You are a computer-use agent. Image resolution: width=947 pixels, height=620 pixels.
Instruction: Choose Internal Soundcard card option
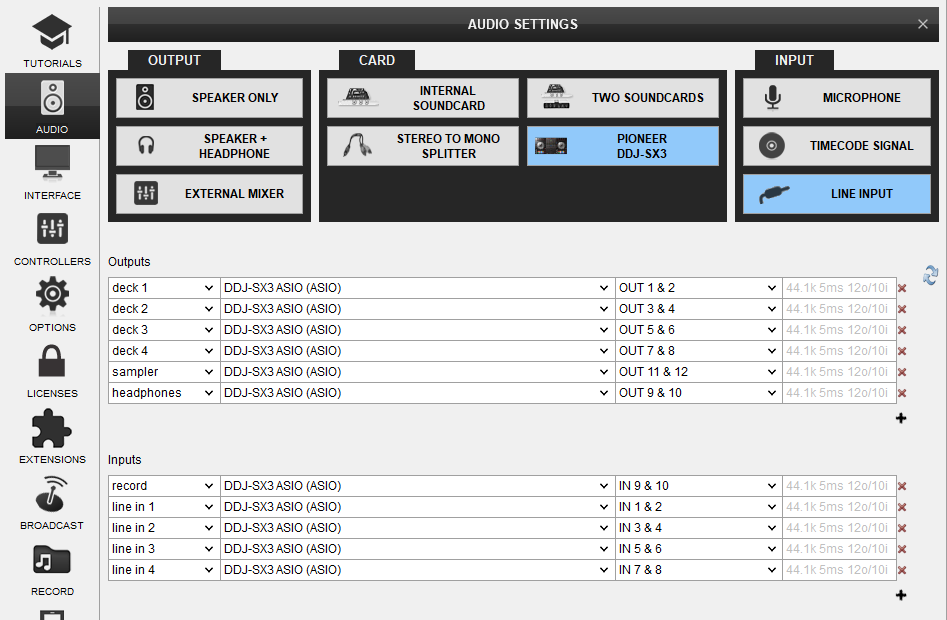tap(423, 98)
